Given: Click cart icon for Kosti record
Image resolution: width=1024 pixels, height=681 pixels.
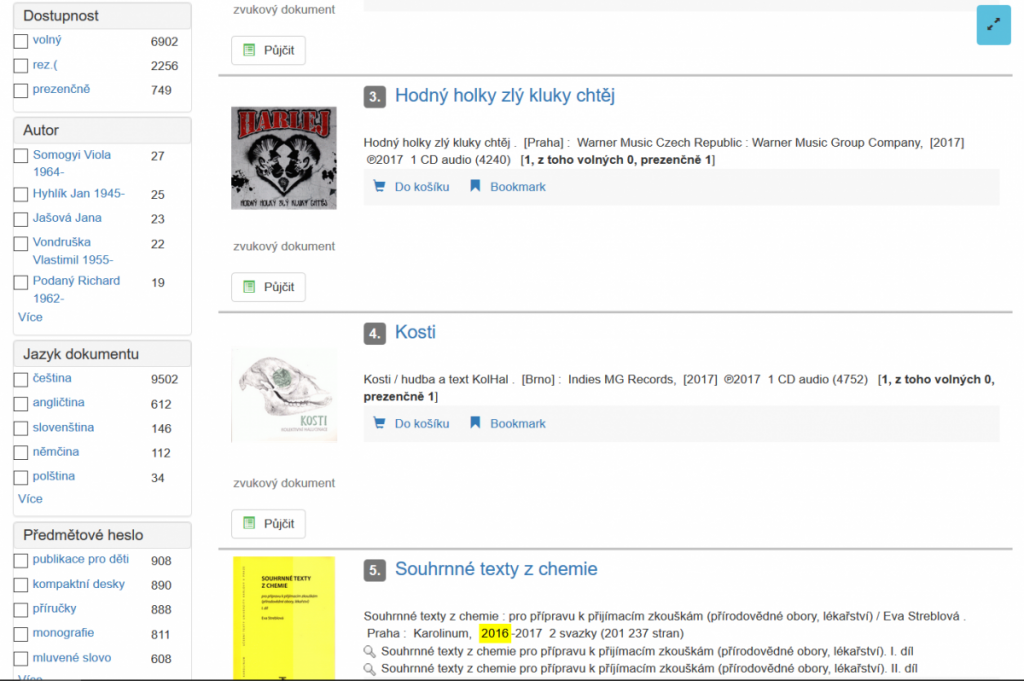Looking at the screenshot, I should 379,423.
